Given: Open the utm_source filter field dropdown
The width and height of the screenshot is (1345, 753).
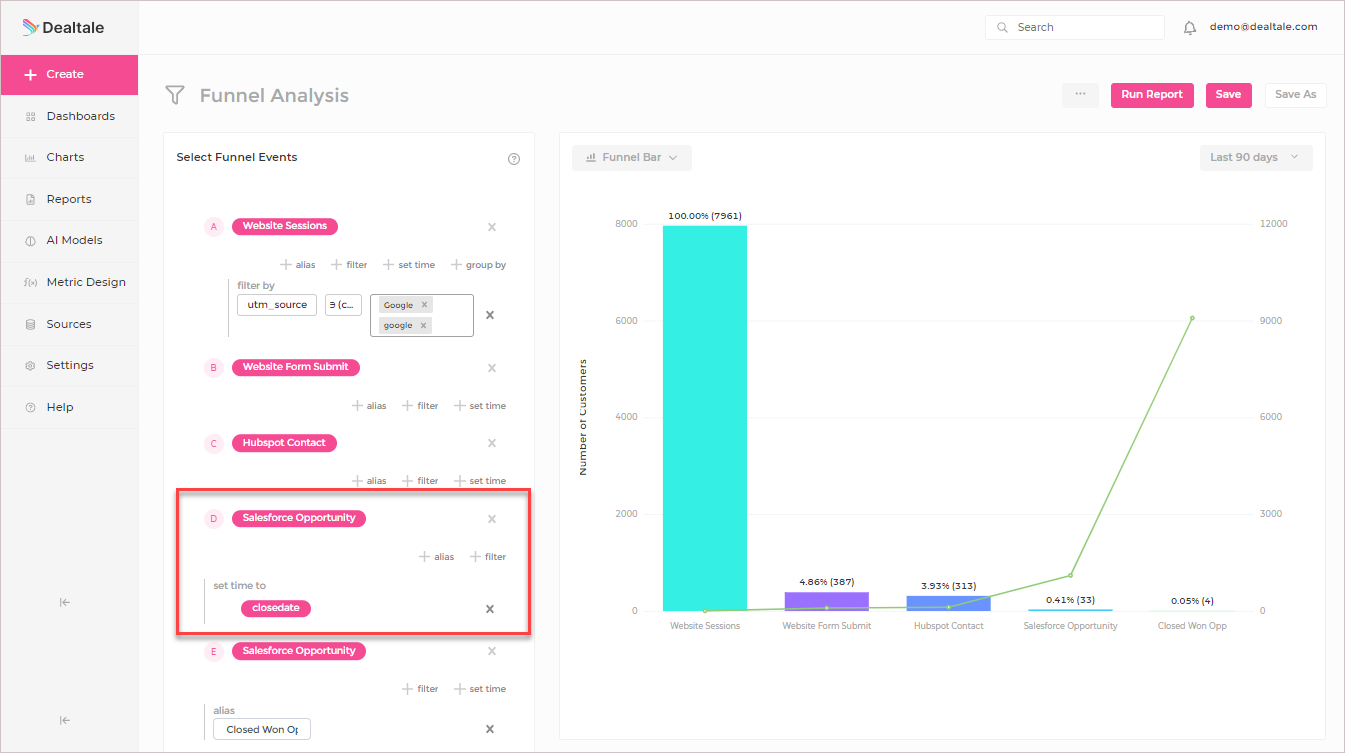Looking at the screenshot, I should (x=277, y=305).
